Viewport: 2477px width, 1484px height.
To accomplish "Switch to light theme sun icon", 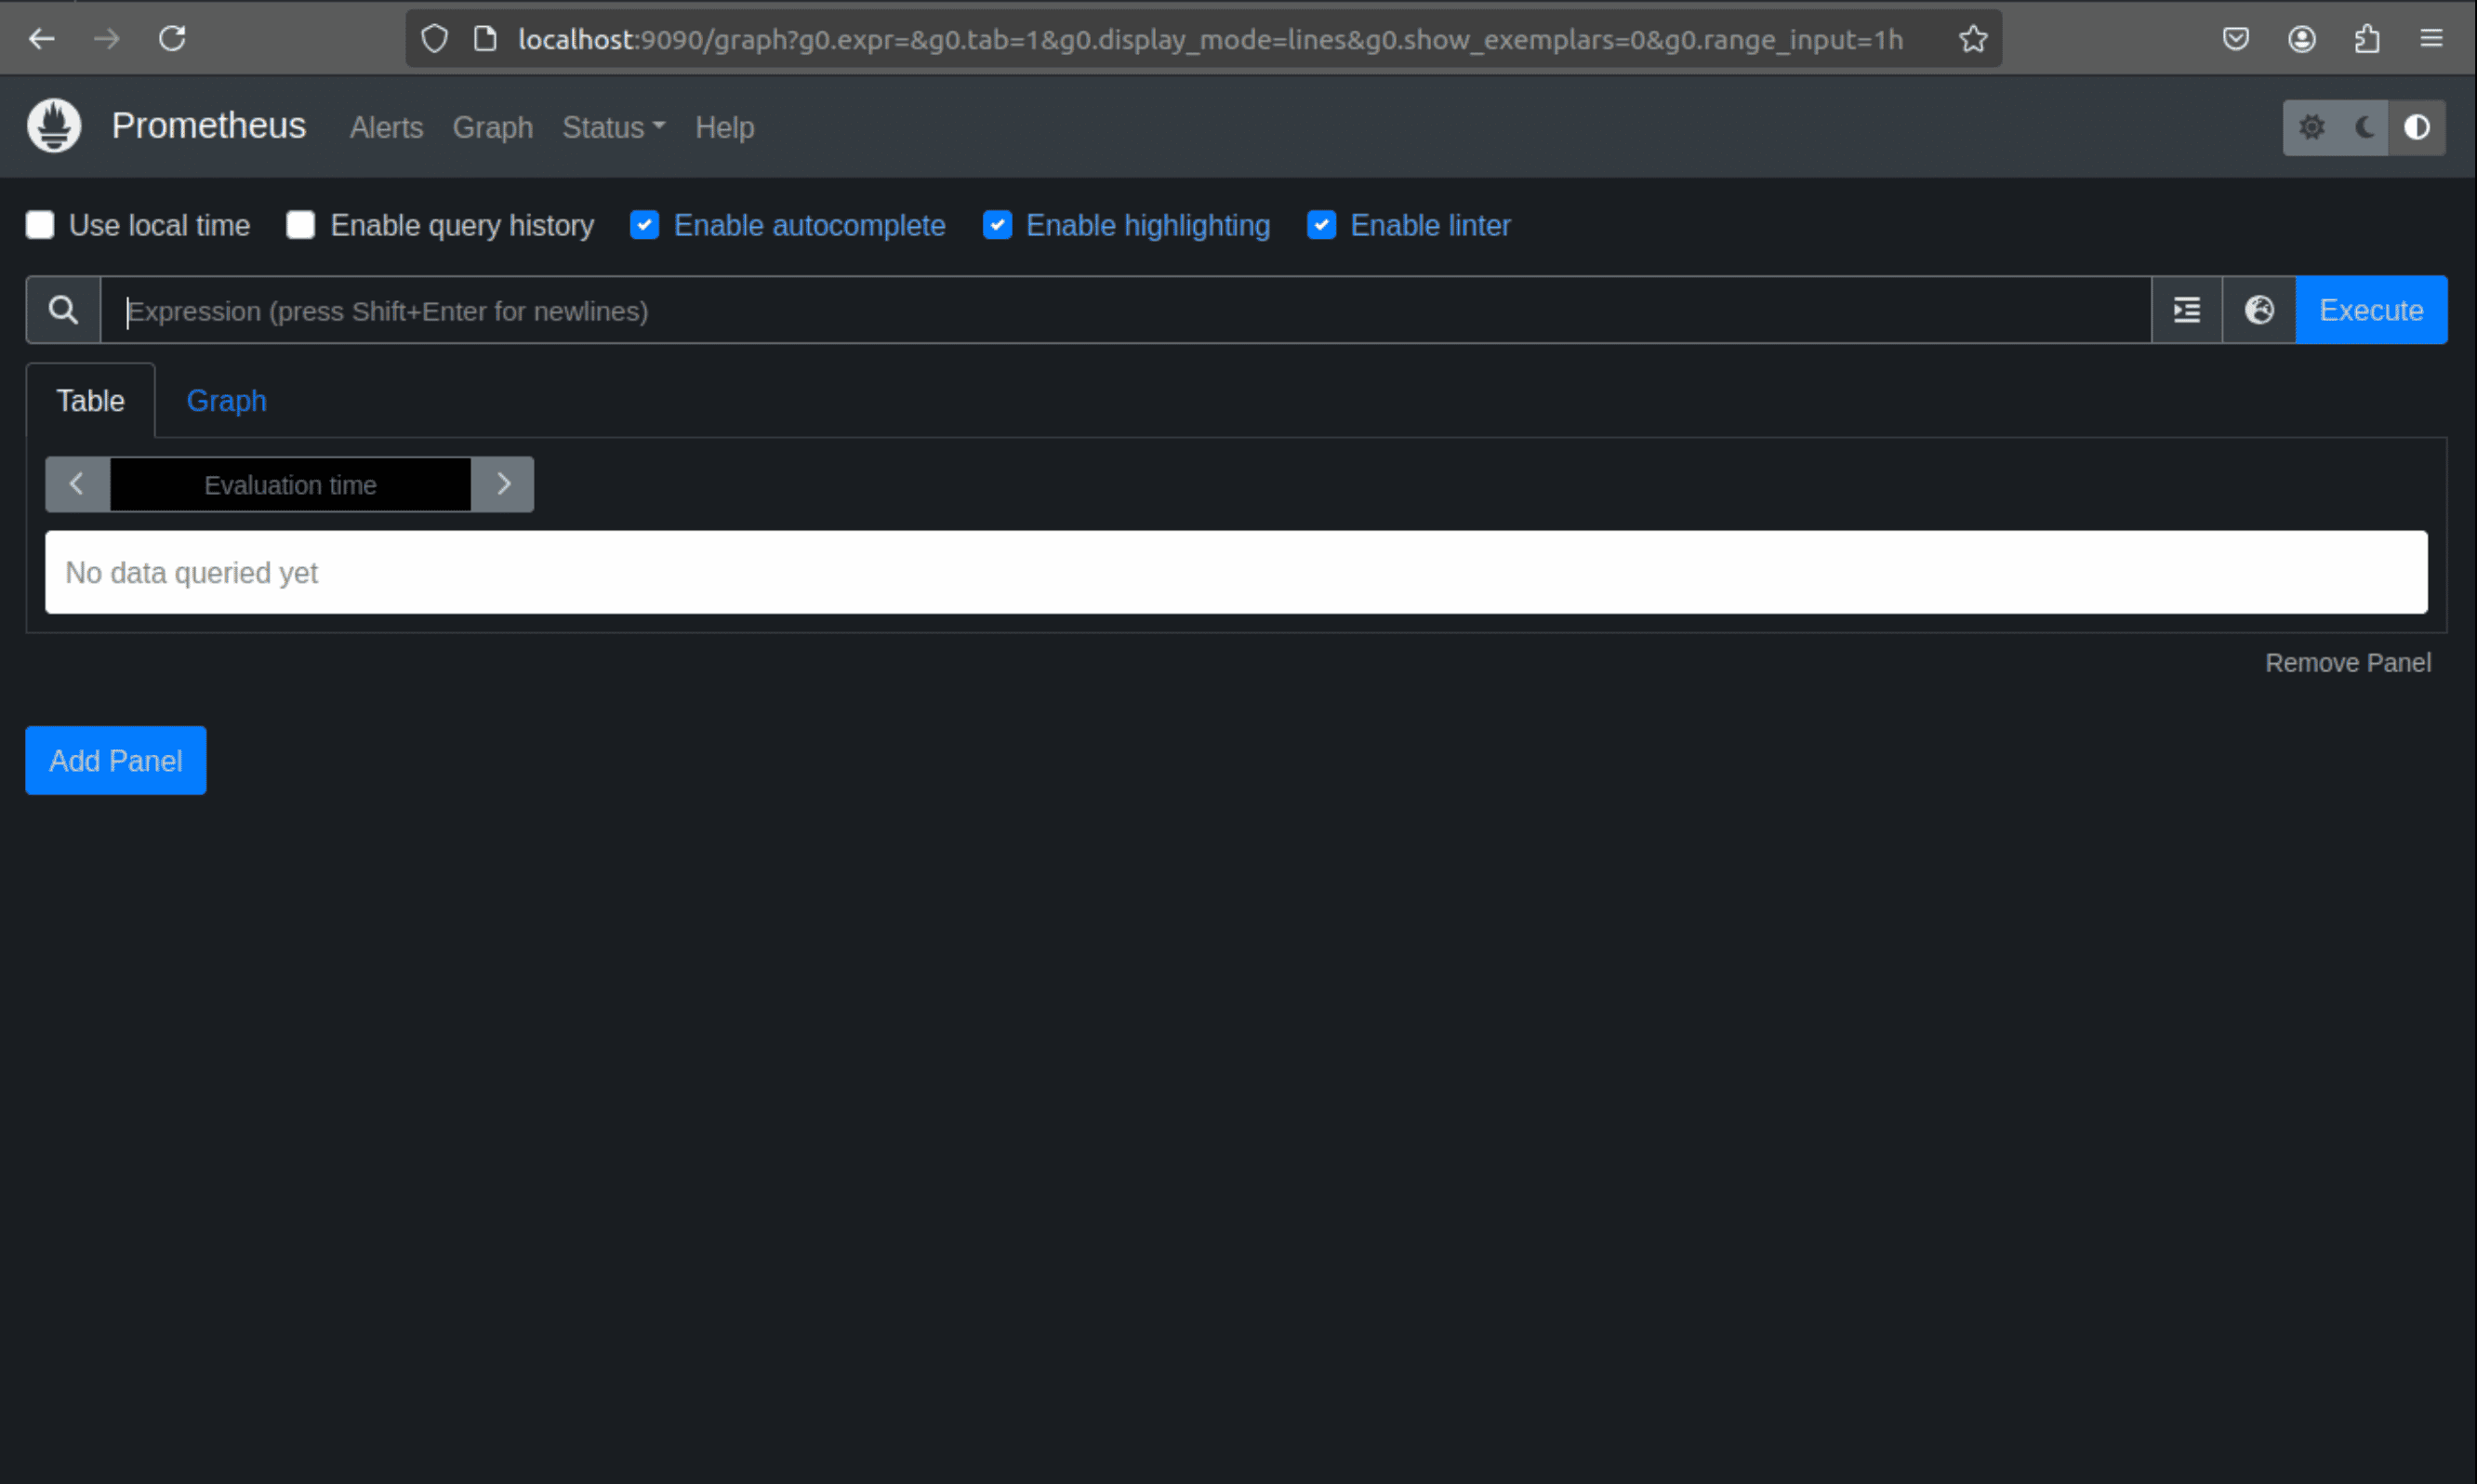I will point(2311,127).
